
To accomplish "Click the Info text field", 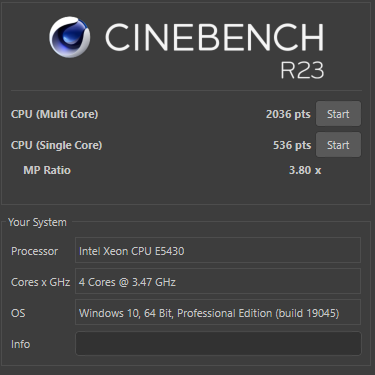I will (218, 344).
